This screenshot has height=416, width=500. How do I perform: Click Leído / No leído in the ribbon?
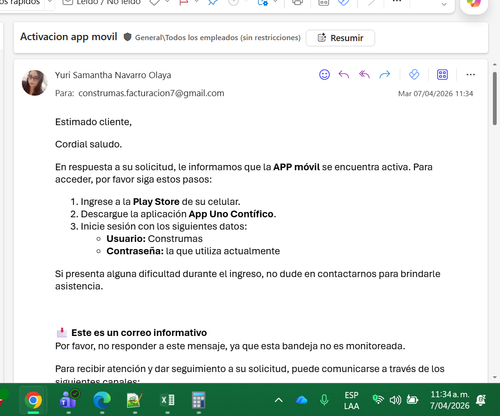point(102,3)
